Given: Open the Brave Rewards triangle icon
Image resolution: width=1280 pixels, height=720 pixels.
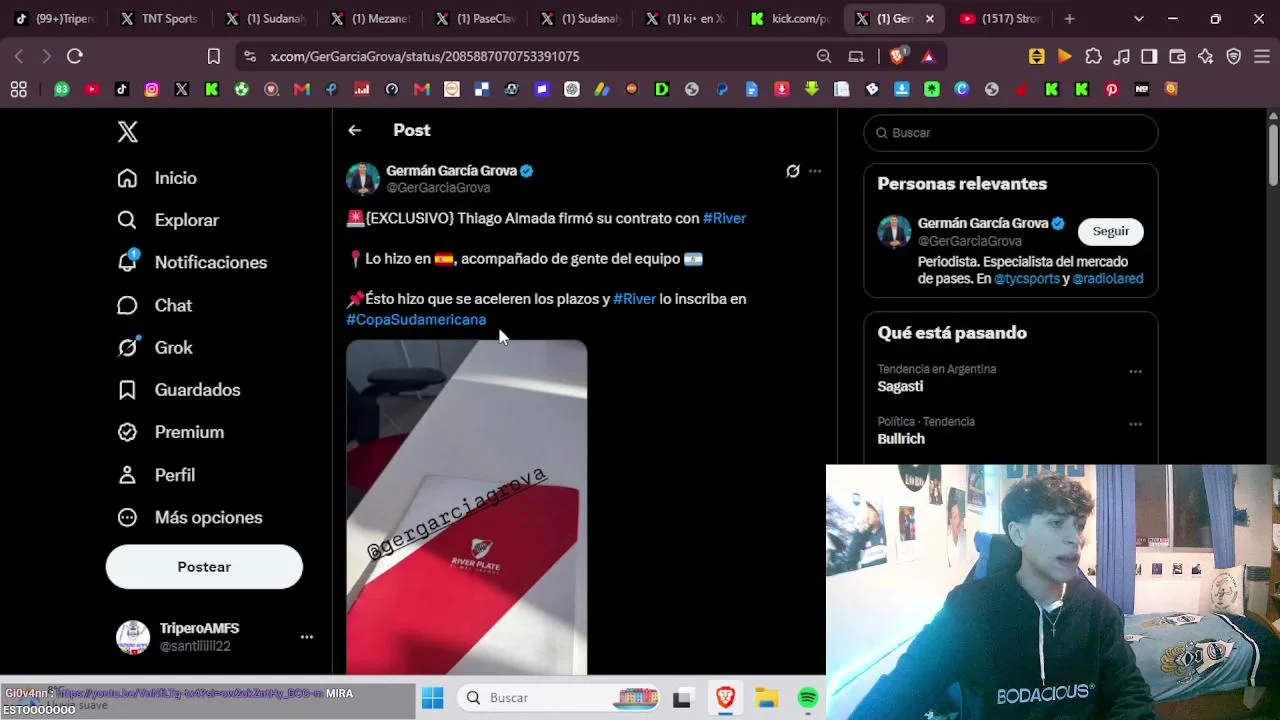Looking at the screenshot, I should (x=928, y=57).
